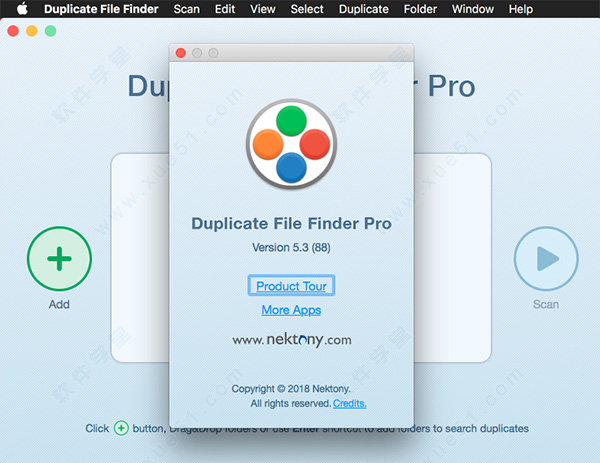Open the View menu
Image resolution: width=600 pixels, height=463 pixels.
click(262, 9)
